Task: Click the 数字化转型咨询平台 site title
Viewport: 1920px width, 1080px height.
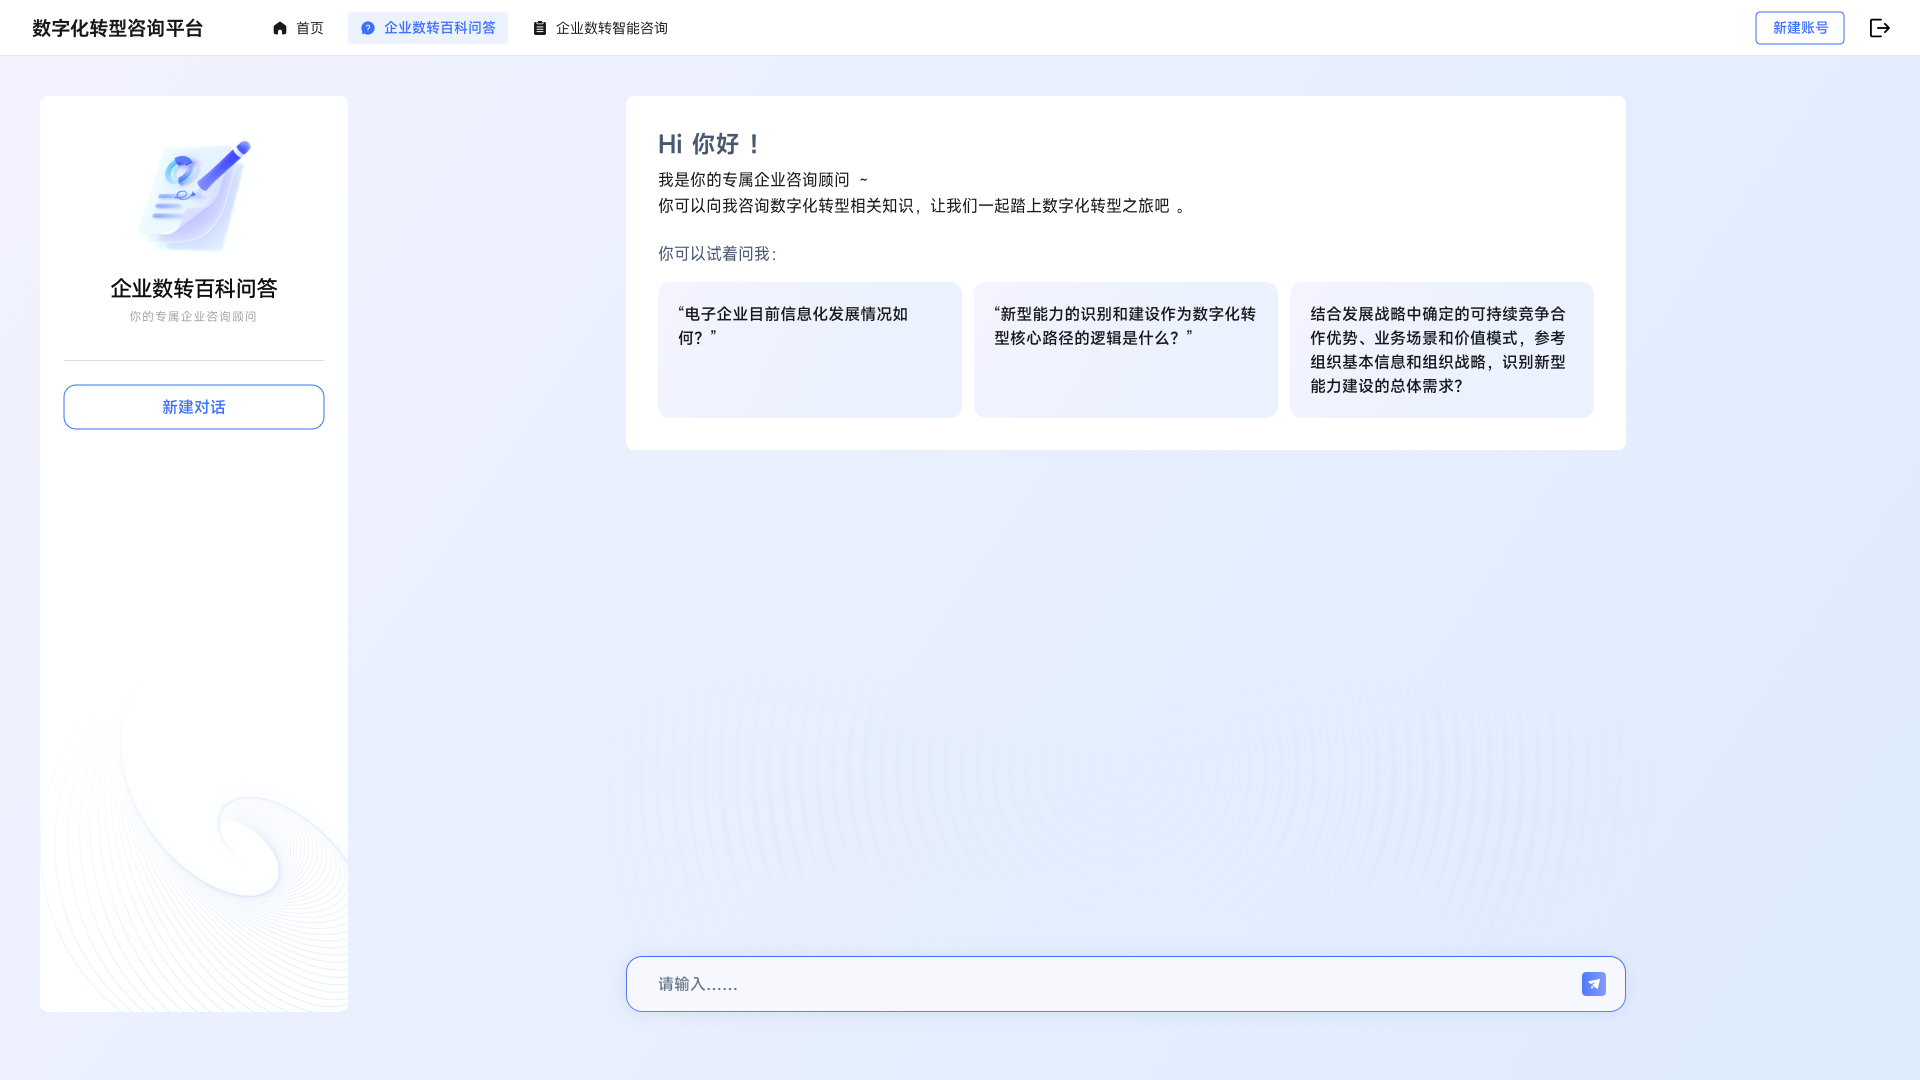Action: point(117,28)
